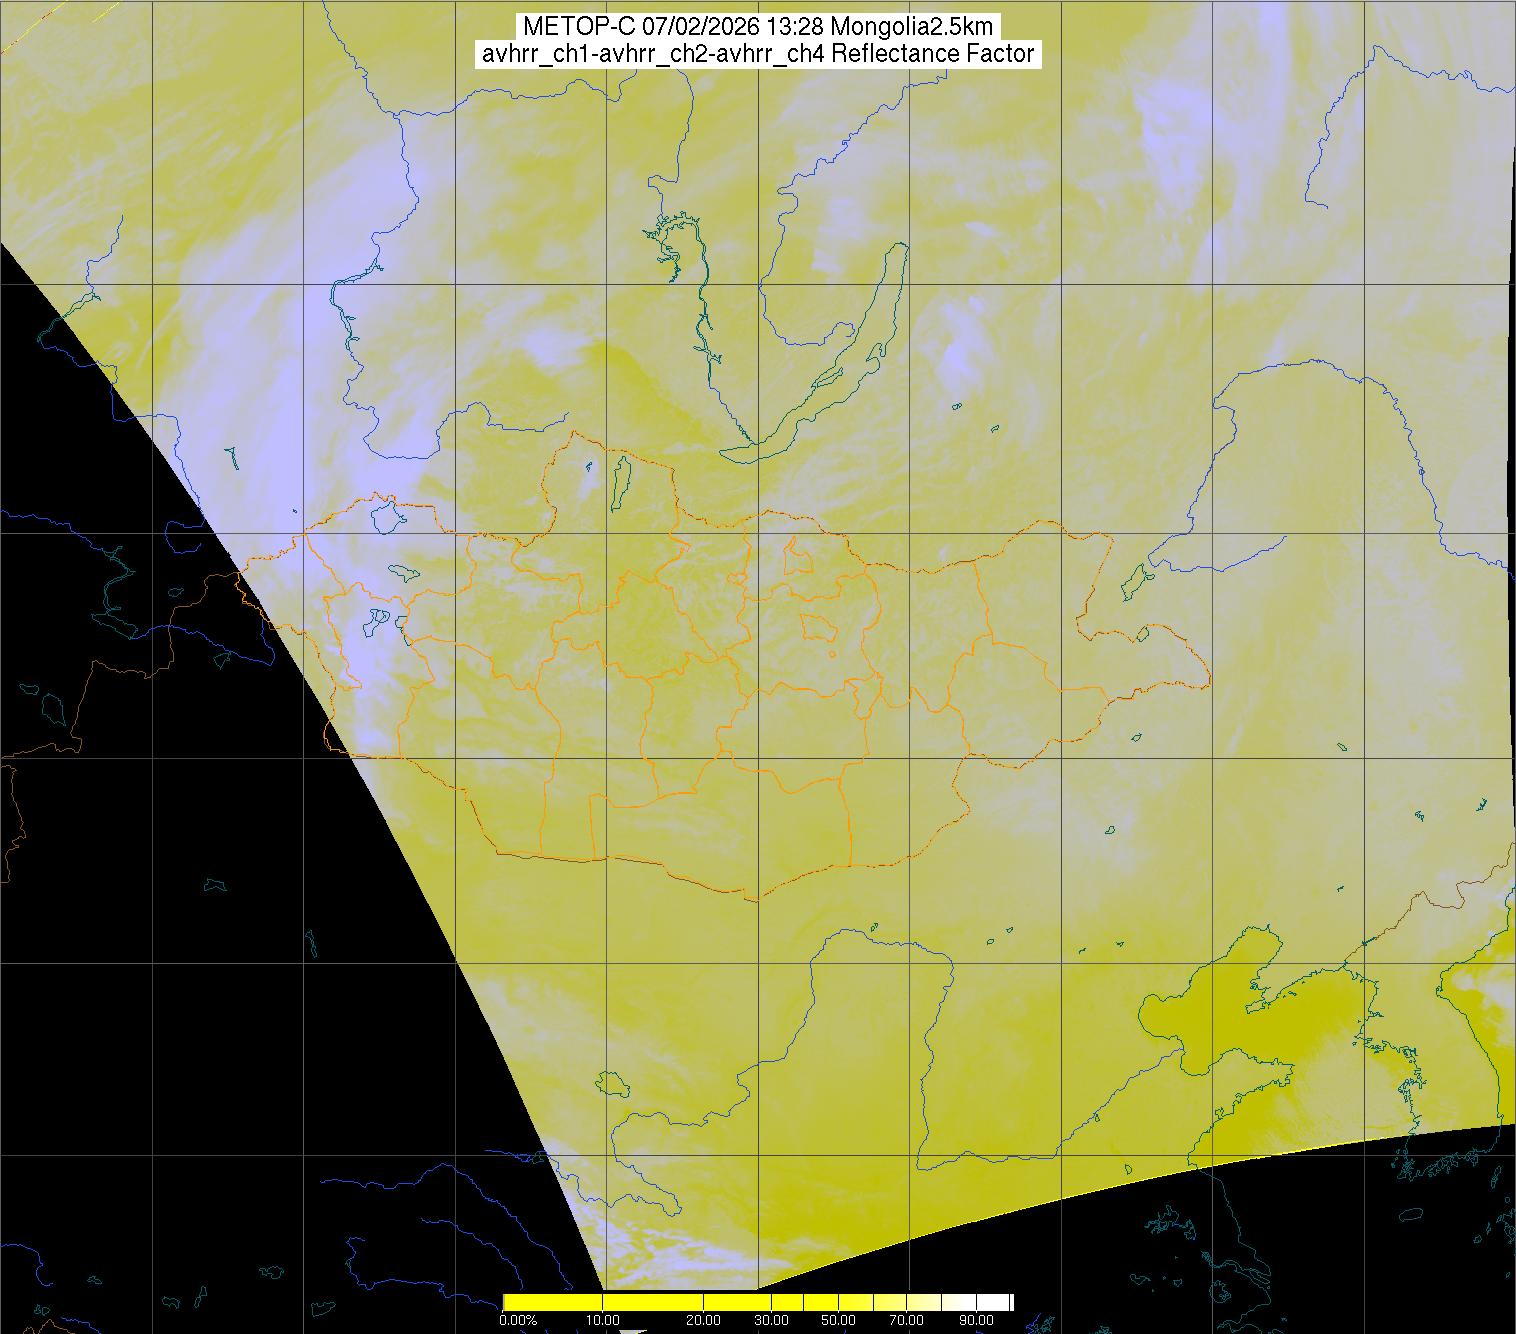
Task: Click the Uvs Lake outline in northwest Mongolia
Action: 385,517
